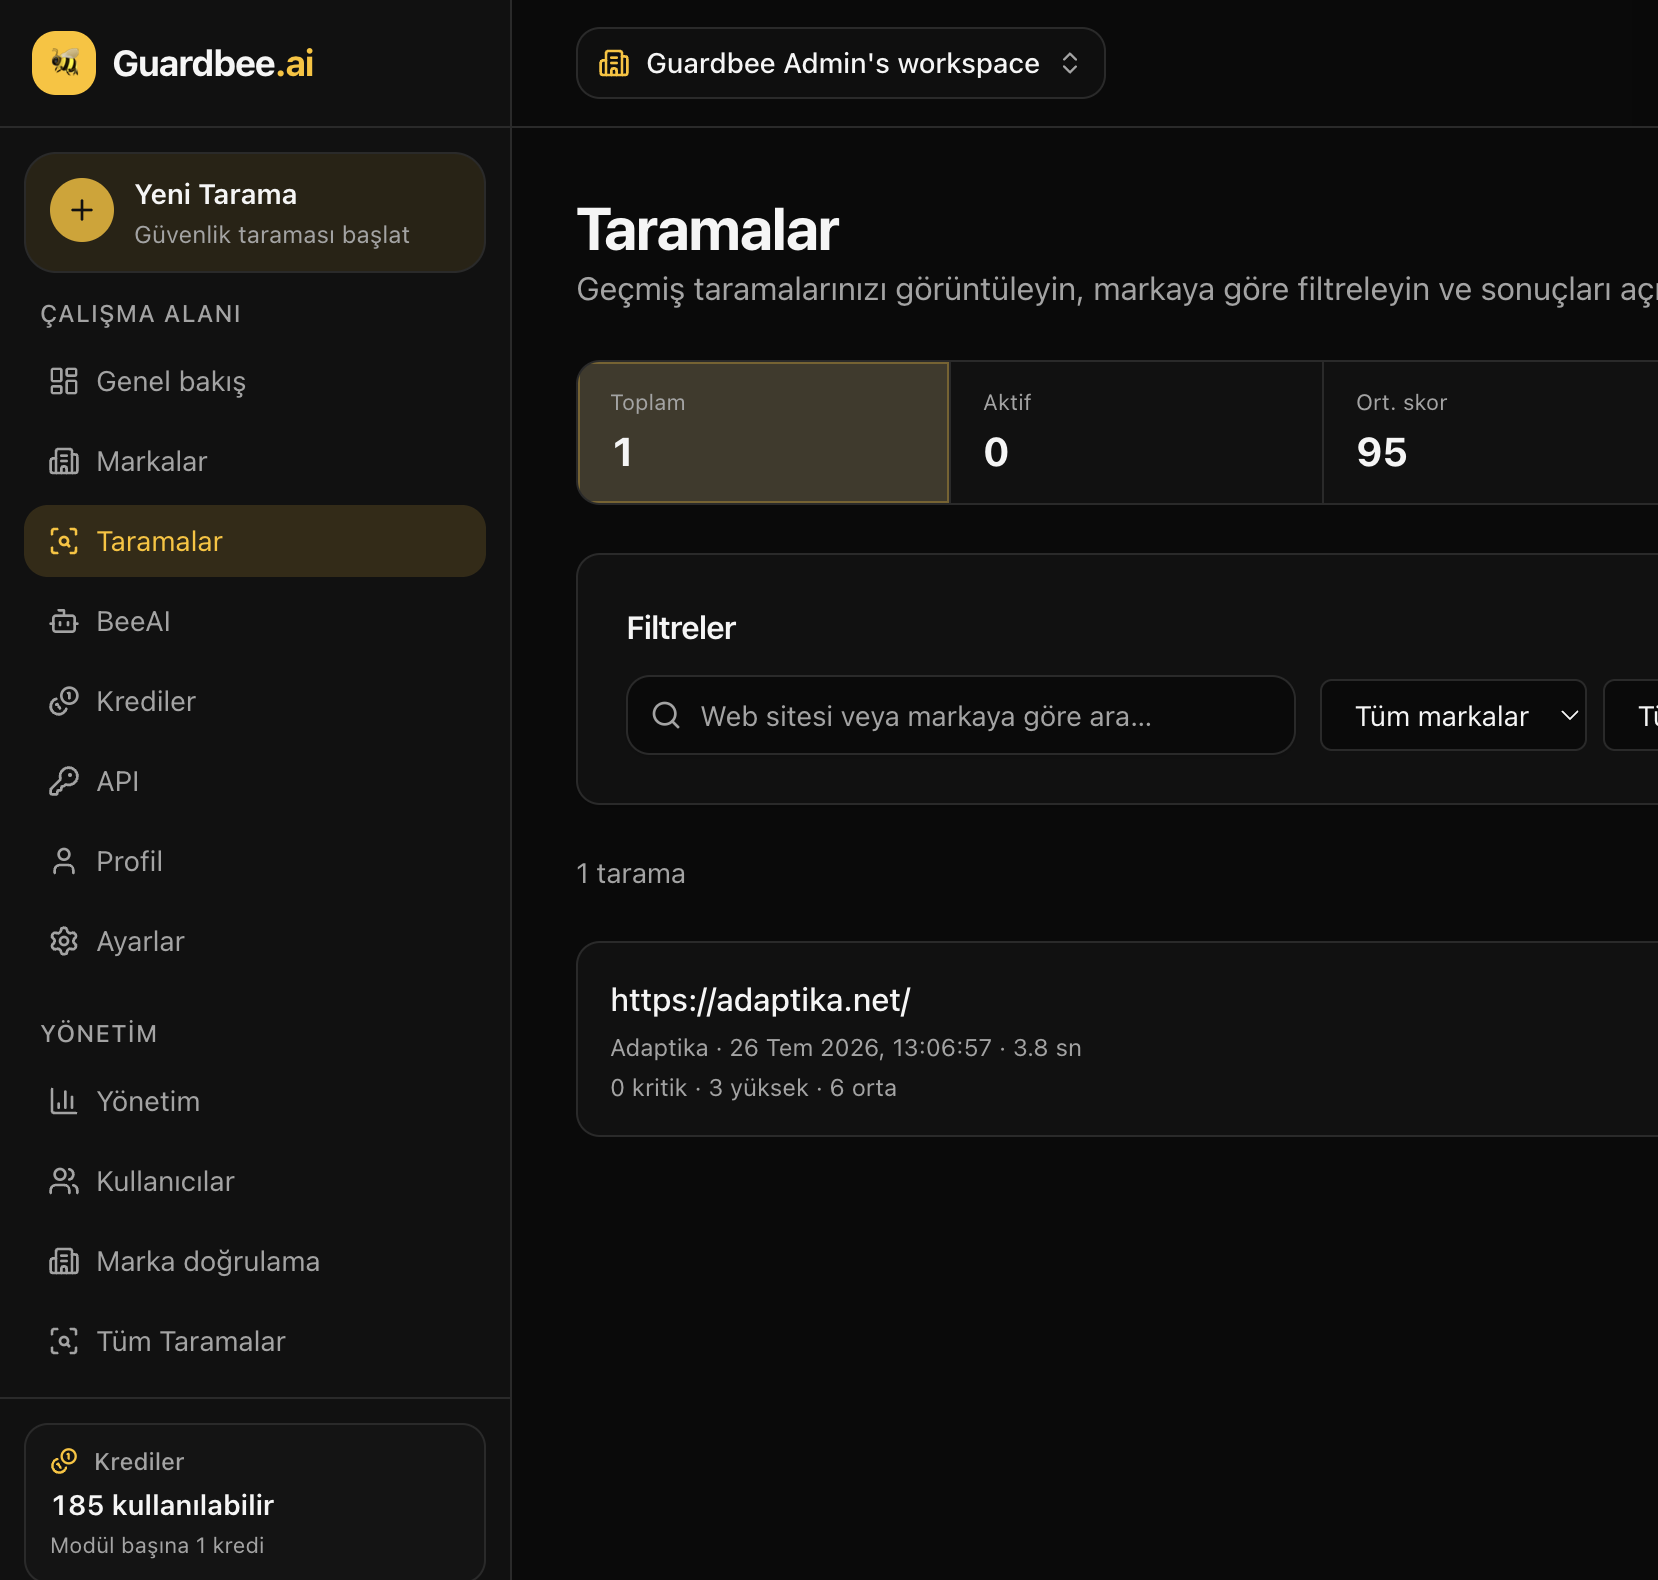Image resolution: width=1658 pixels, height=1580 pixels.
Task: Click 'Güvenlik taraması başlat' subtitle text
Action: (x=272, y=235)
